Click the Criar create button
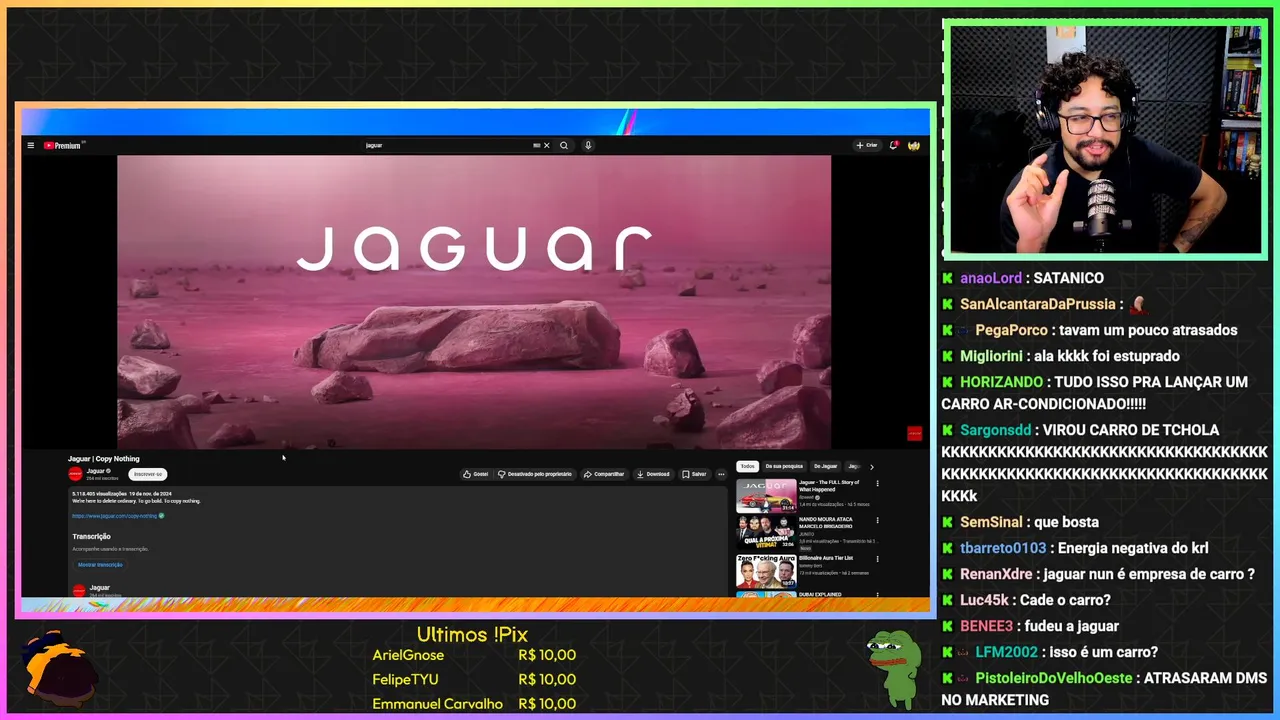The image size is (1280, 720). (x=867, y=146)
